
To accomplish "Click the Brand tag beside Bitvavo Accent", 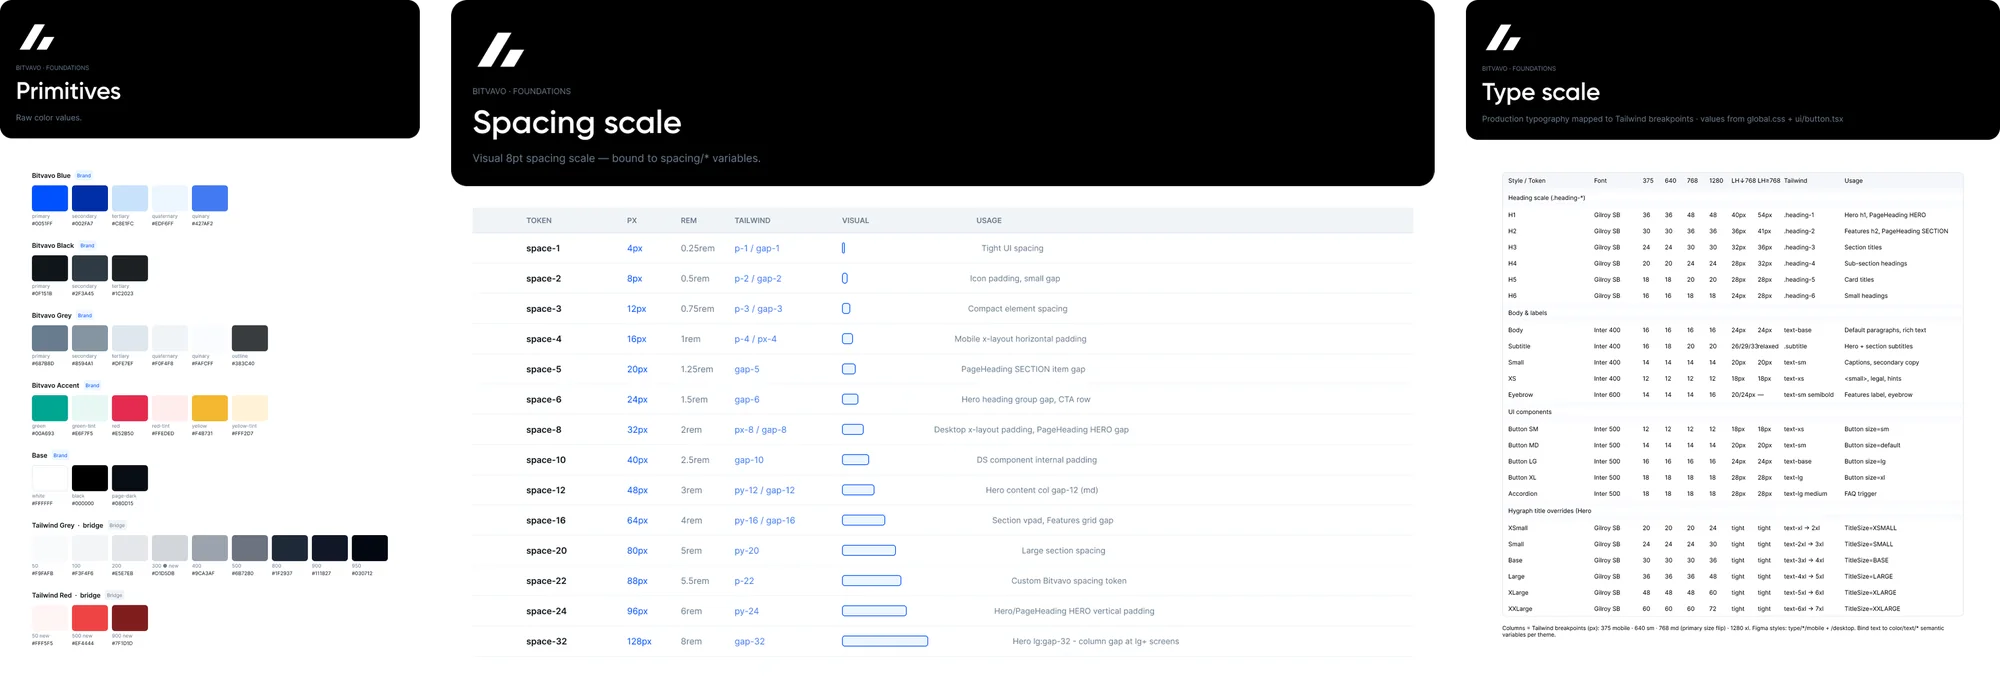I will 92,386.
